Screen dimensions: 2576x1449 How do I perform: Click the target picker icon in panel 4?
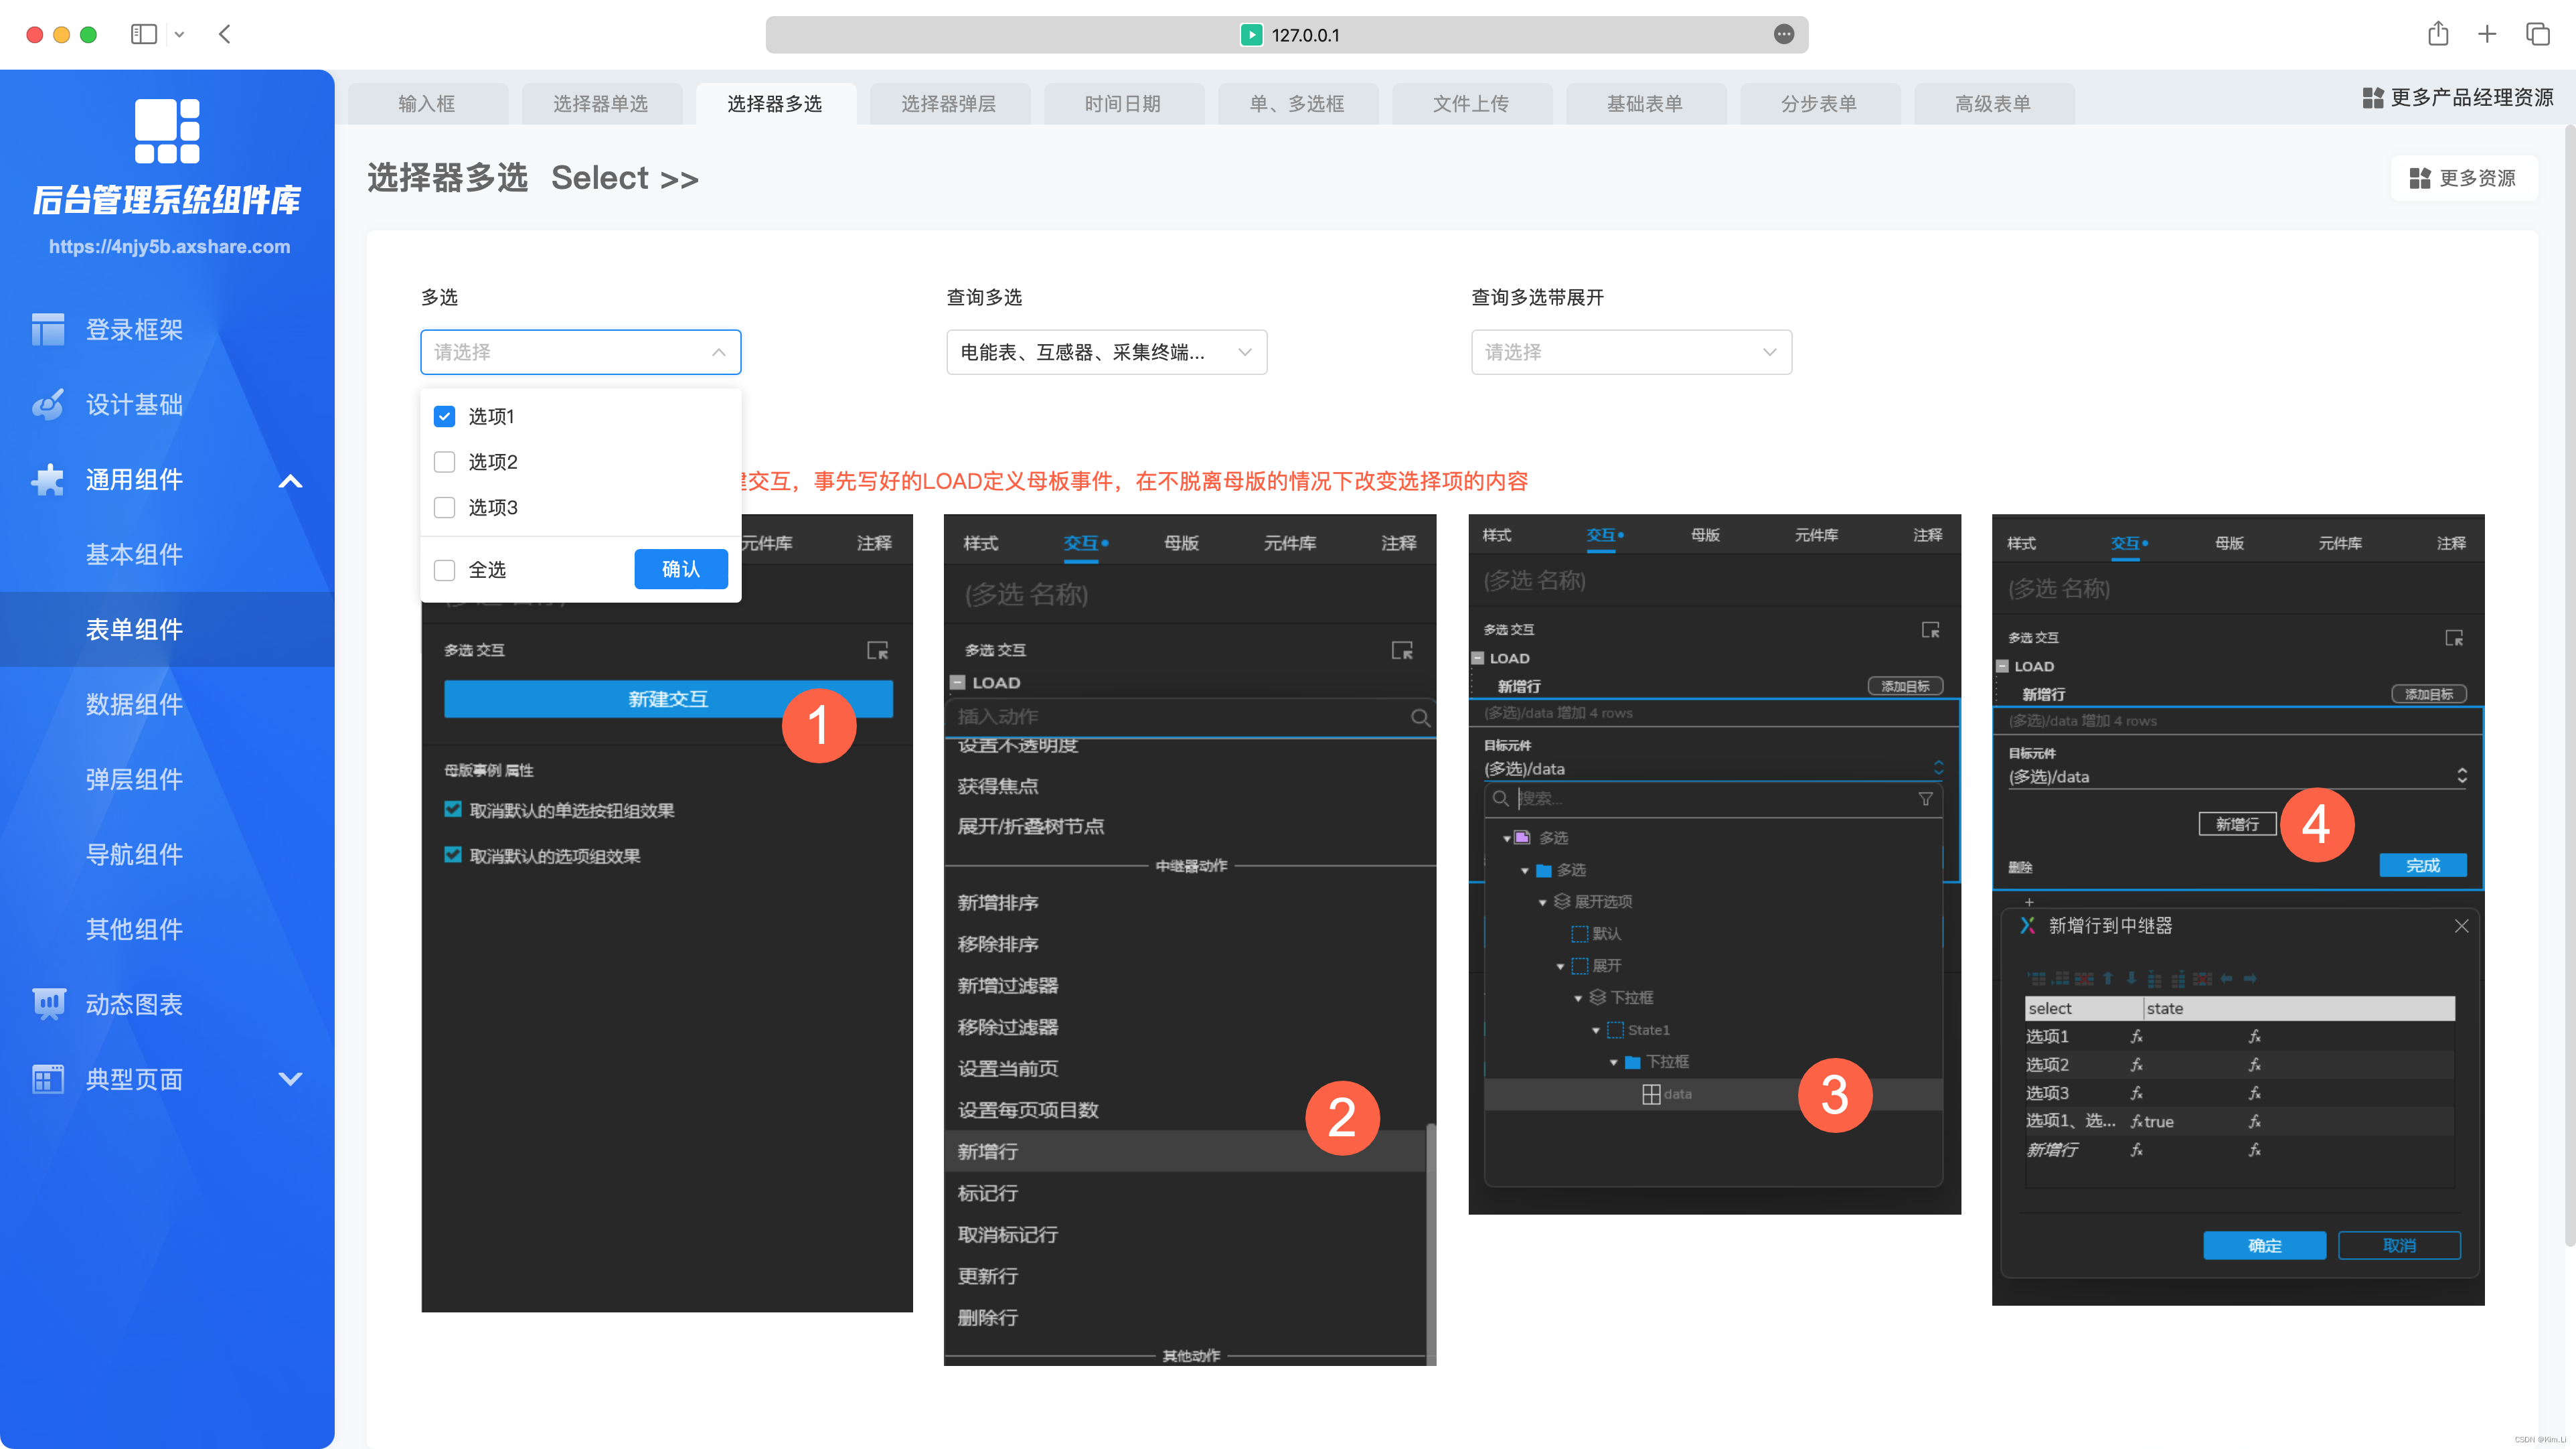(x=2454, y=637)
